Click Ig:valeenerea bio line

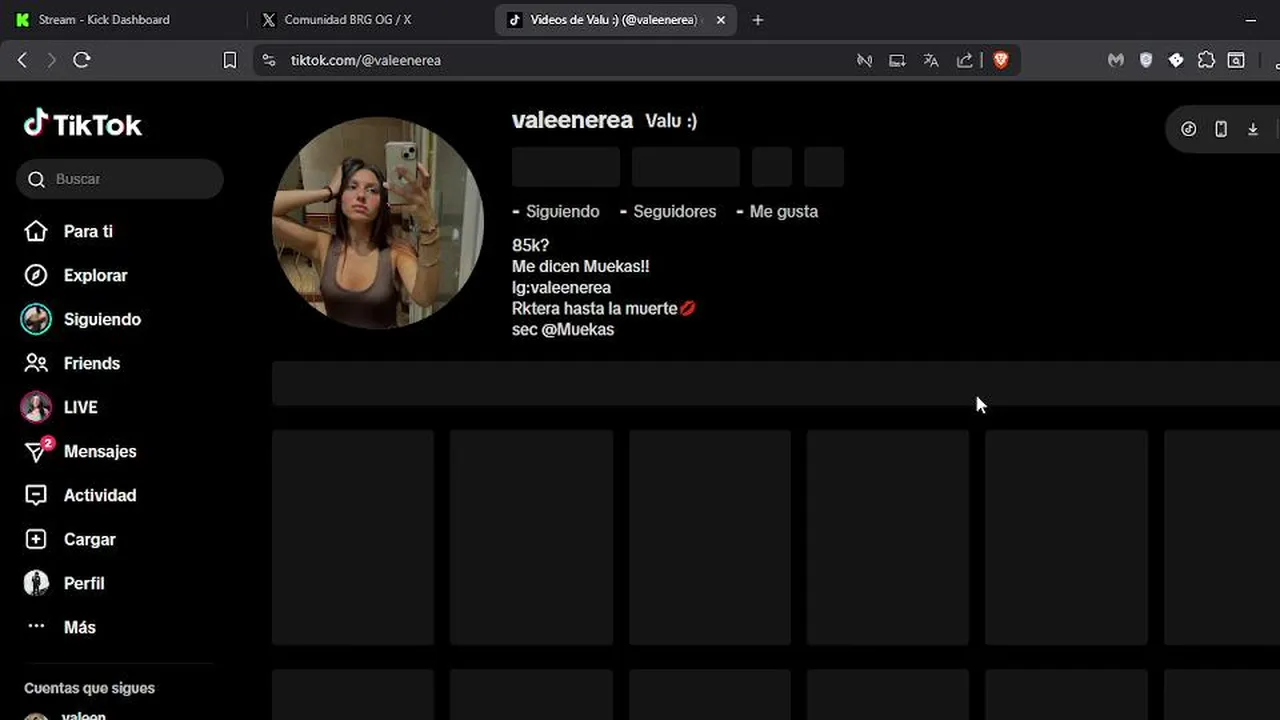coord(561,287)
